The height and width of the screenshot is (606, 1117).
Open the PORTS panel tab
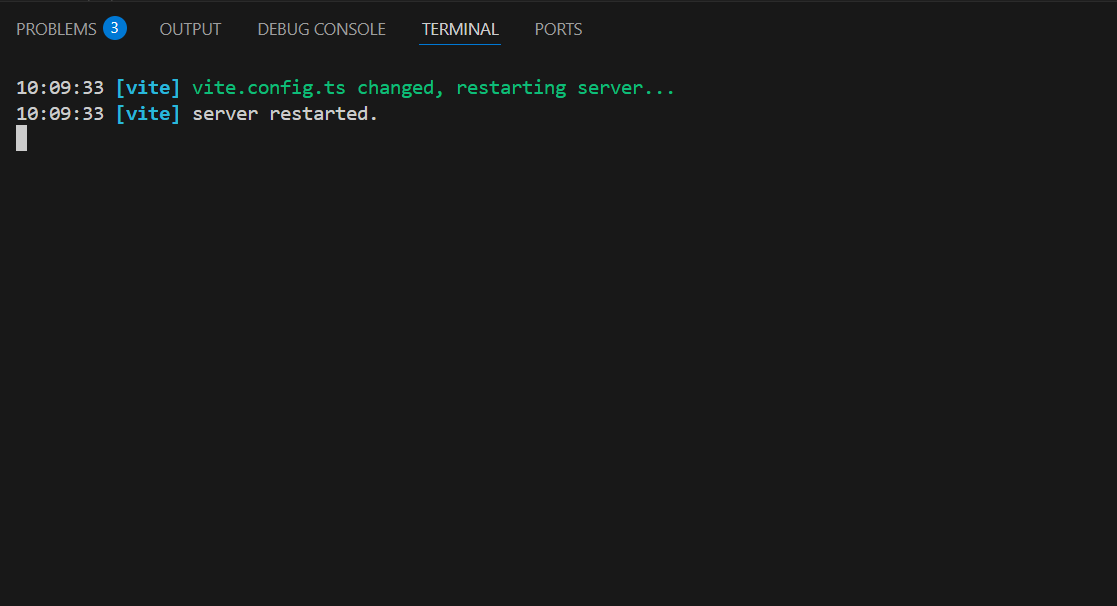click(558, 29)
